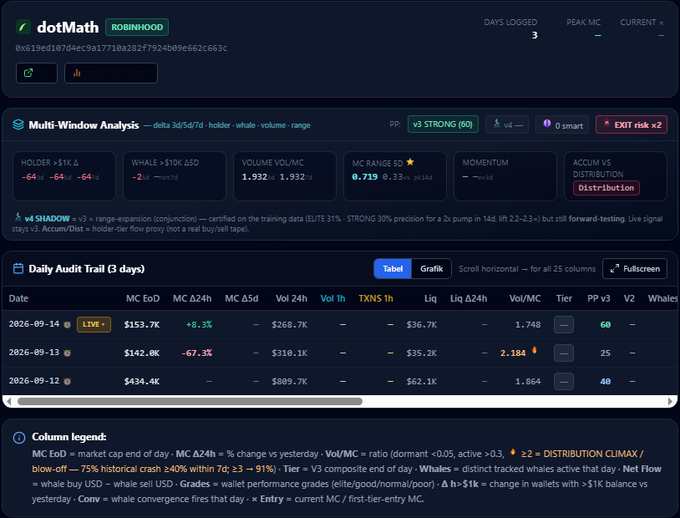Click the Tier dash box in the 2026-09-14 row
Screen dimensions: 680x518
[x=564, y=325]
